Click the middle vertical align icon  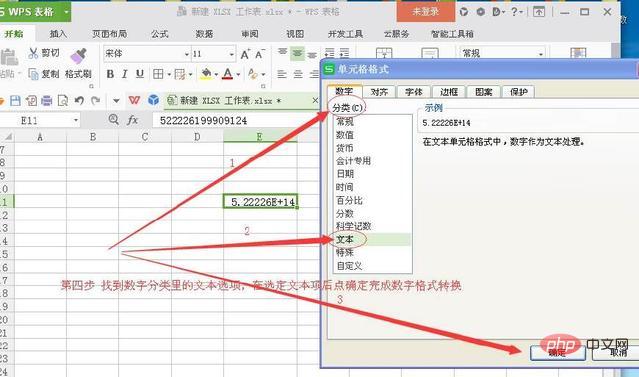coord(297,53)
